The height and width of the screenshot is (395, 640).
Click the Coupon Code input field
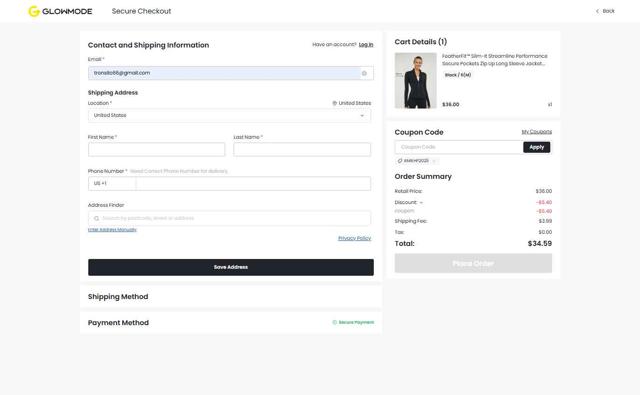pyautogui.click(x=459, y=147)
